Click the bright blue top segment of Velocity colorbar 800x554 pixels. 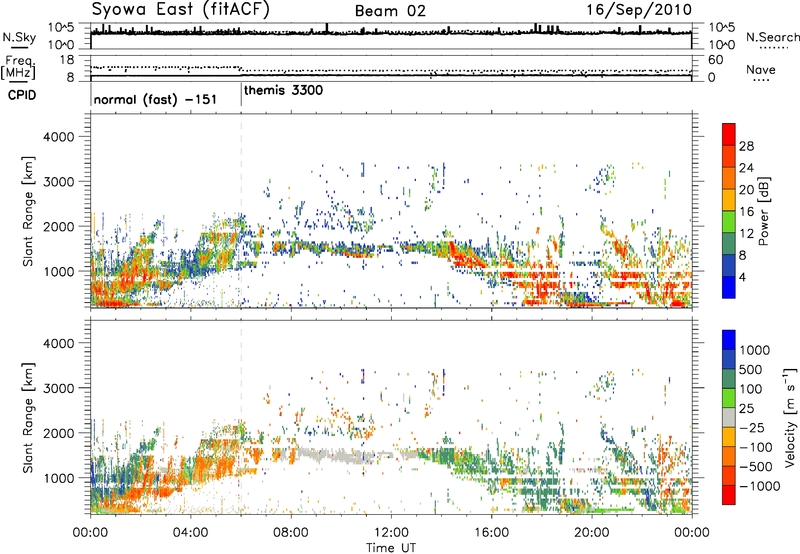[729, 340]
